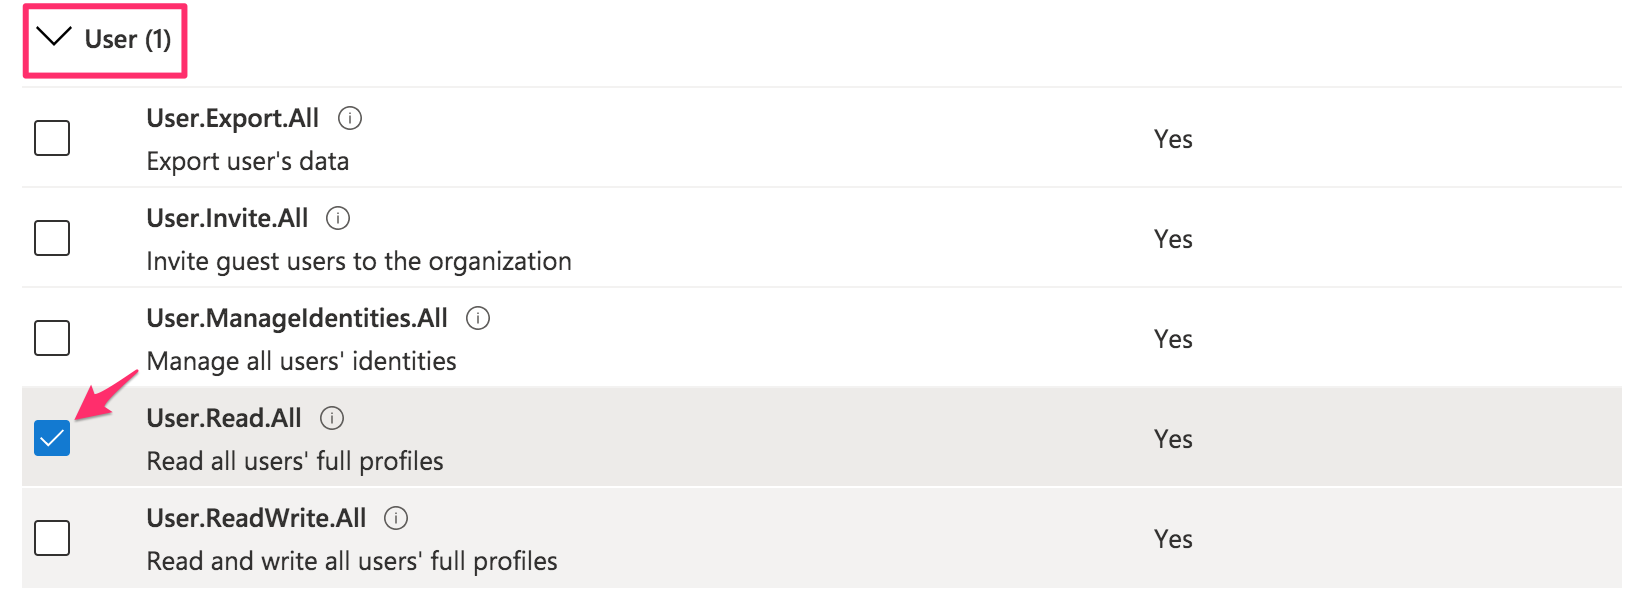Click the text Manage all users' identities
1636x598 pixels.
(301, 361)
